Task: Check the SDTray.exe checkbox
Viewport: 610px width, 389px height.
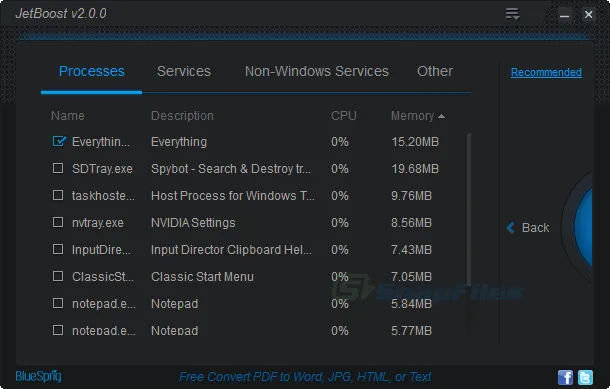Action: click(x=58, y=168)
